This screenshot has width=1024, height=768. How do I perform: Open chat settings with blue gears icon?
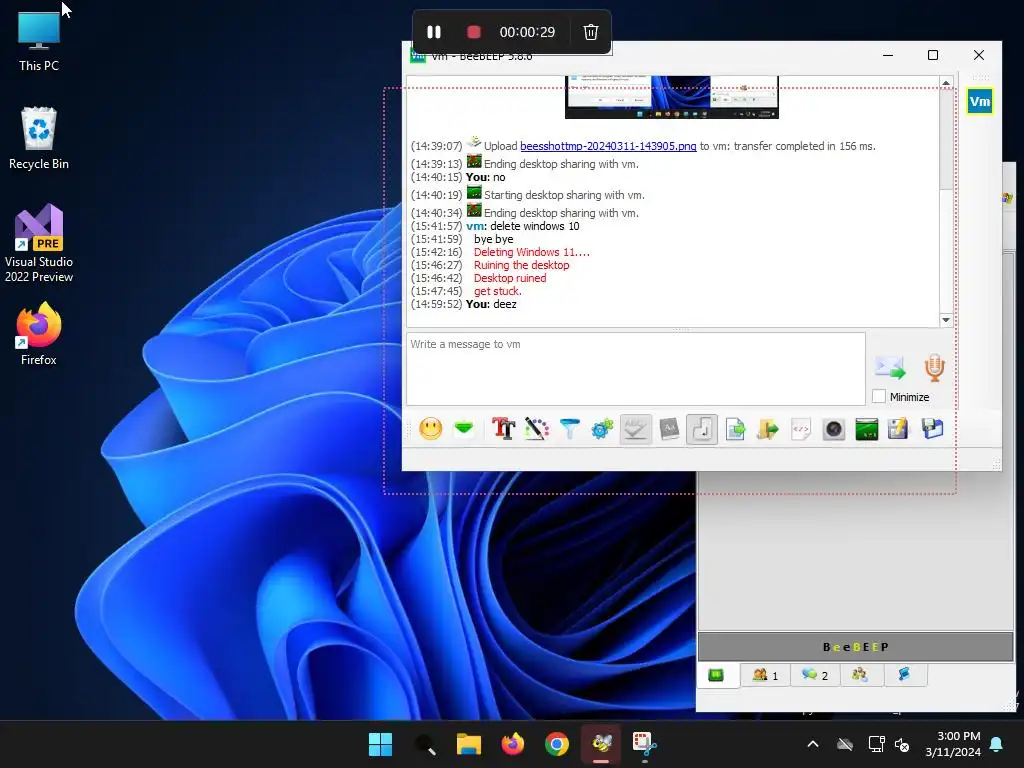[x=602, y=429]
